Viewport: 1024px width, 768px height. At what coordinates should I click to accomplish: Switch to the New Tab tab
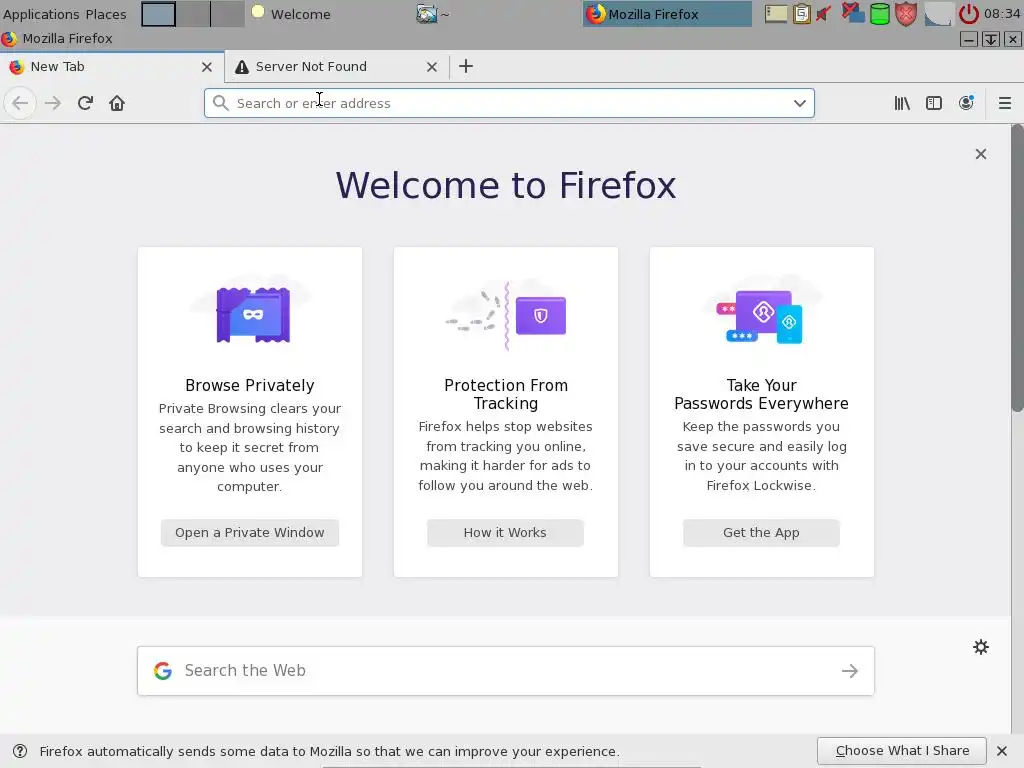click(x=111, y=67)
